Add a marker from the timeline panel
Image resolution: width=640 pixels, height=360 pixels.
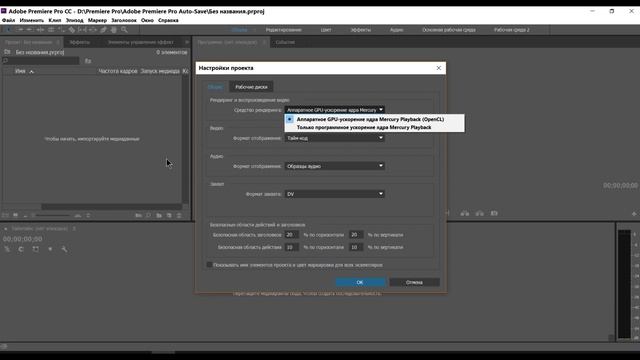tap(50, 249)
